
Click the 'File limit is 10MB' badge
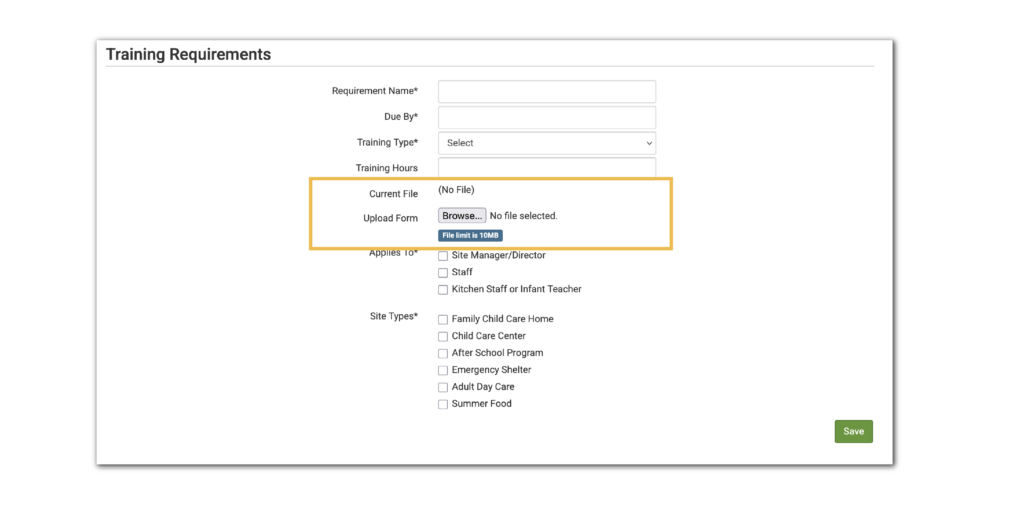[x=470, y=236]
